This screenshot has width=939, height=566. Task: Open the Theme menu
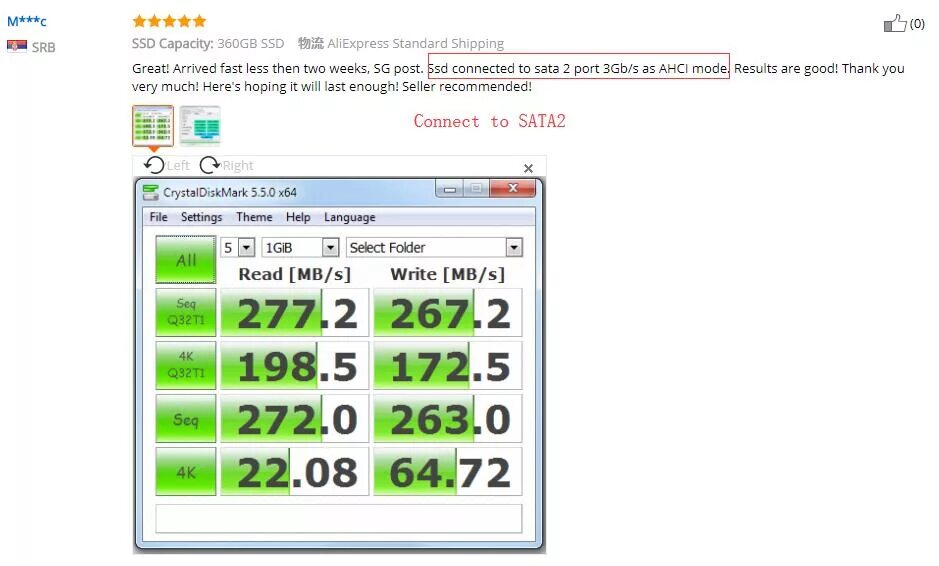point(254,217)
